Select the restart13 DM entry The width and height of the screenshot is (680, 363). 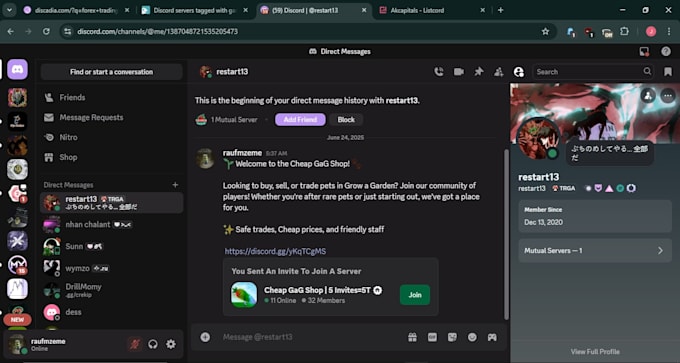112,203
